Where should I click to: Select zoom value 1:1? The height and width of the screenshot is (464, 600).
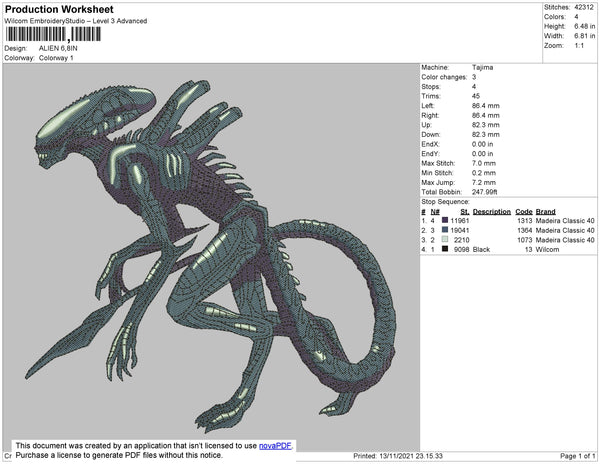coord(579,46)
